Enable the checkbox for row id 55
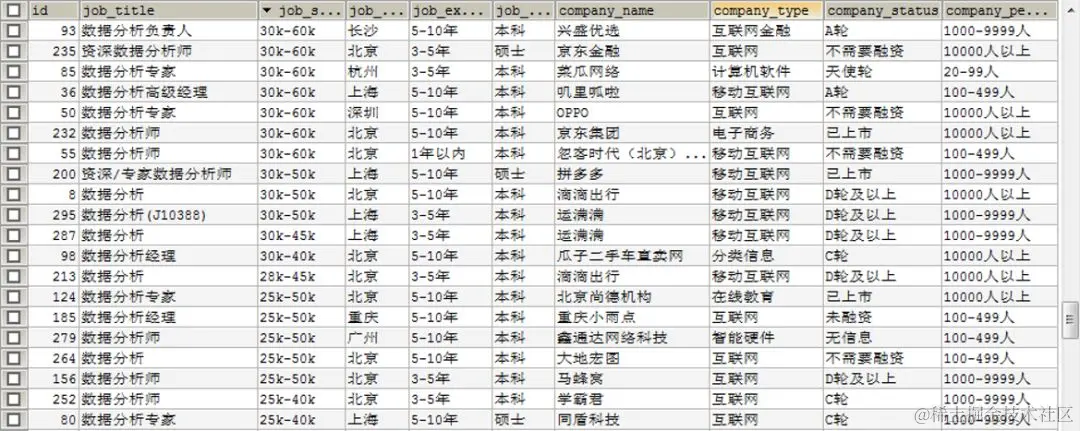This screenshot has height=431, width=1080. pyautogui.click(x=14, y=154)
